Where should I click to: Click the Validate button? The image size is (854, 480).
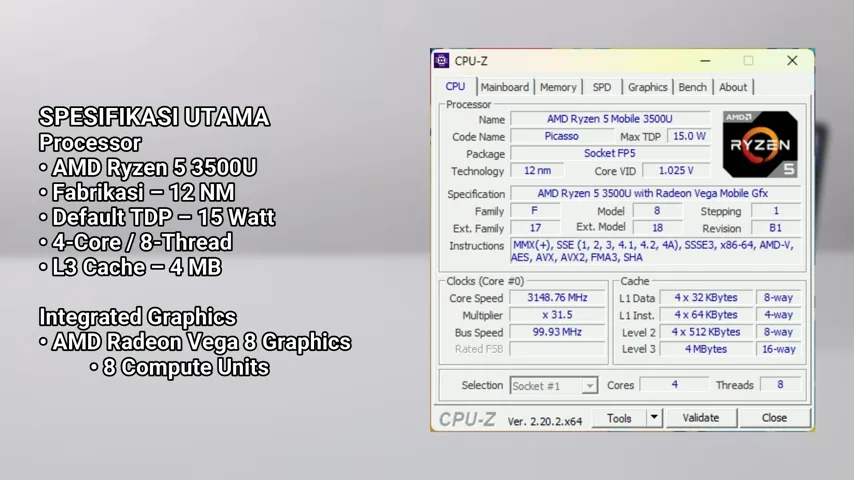(701, 418)
